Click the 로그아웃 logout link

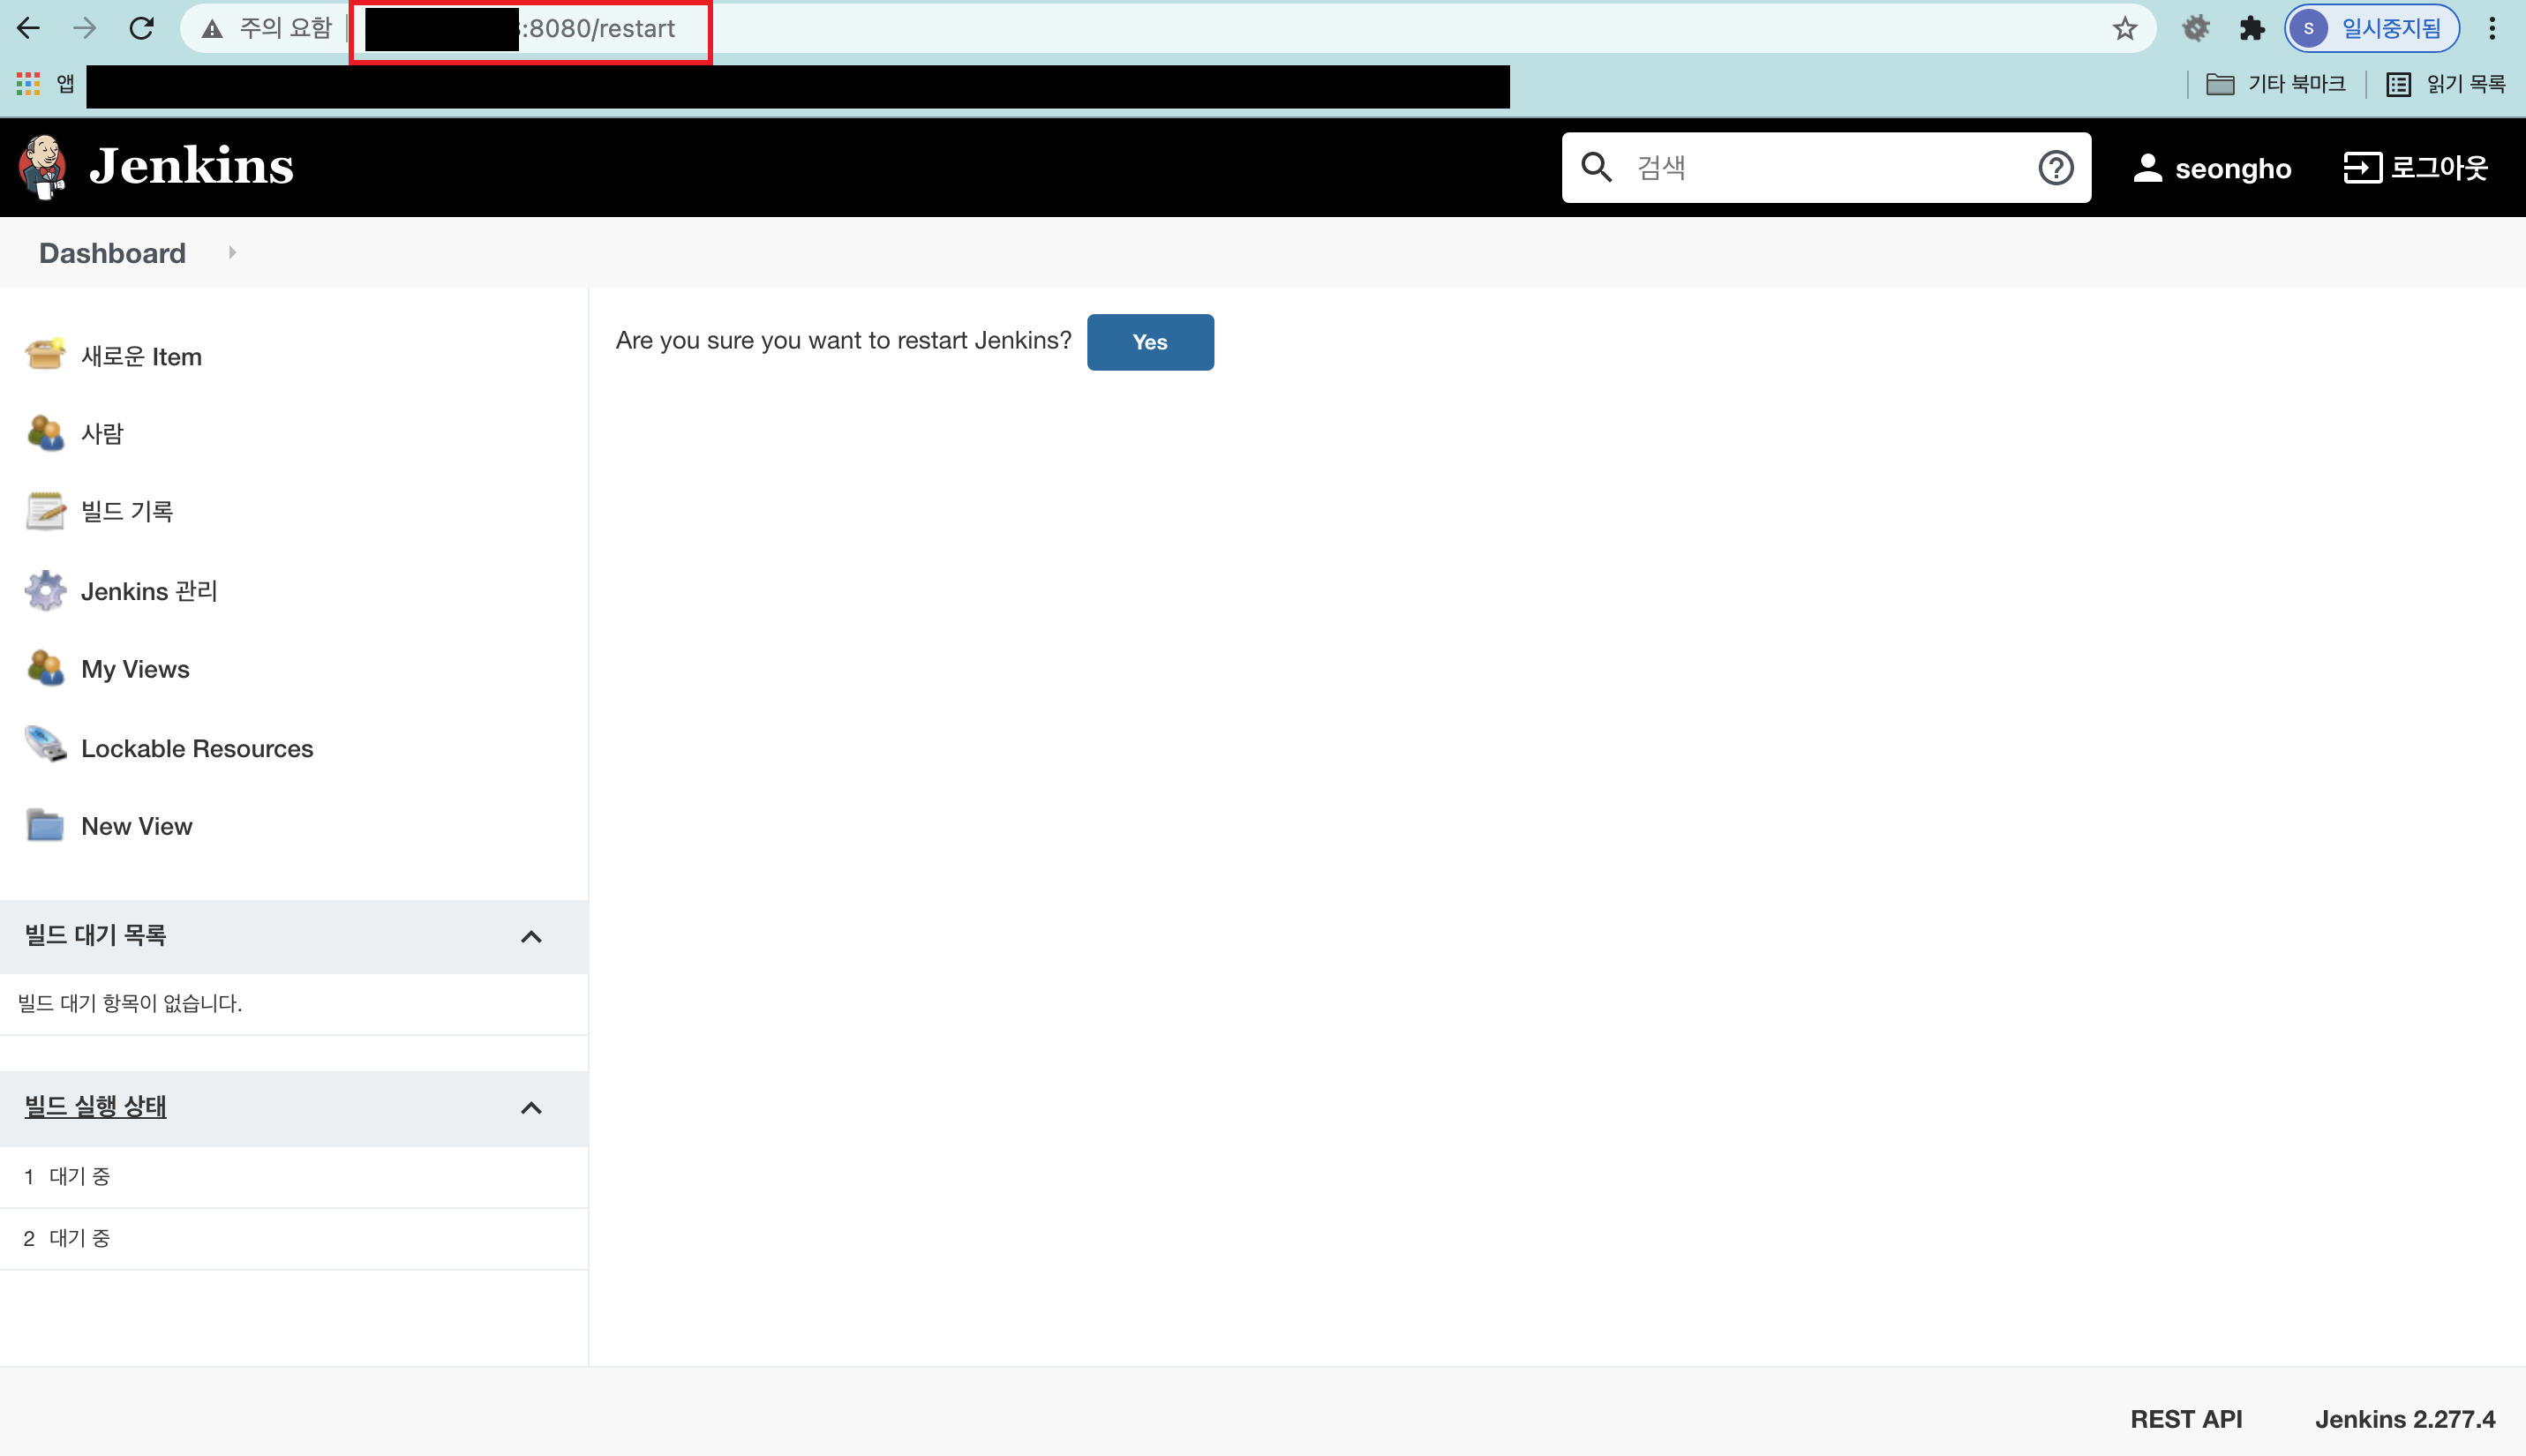(x=2415, y=168)
